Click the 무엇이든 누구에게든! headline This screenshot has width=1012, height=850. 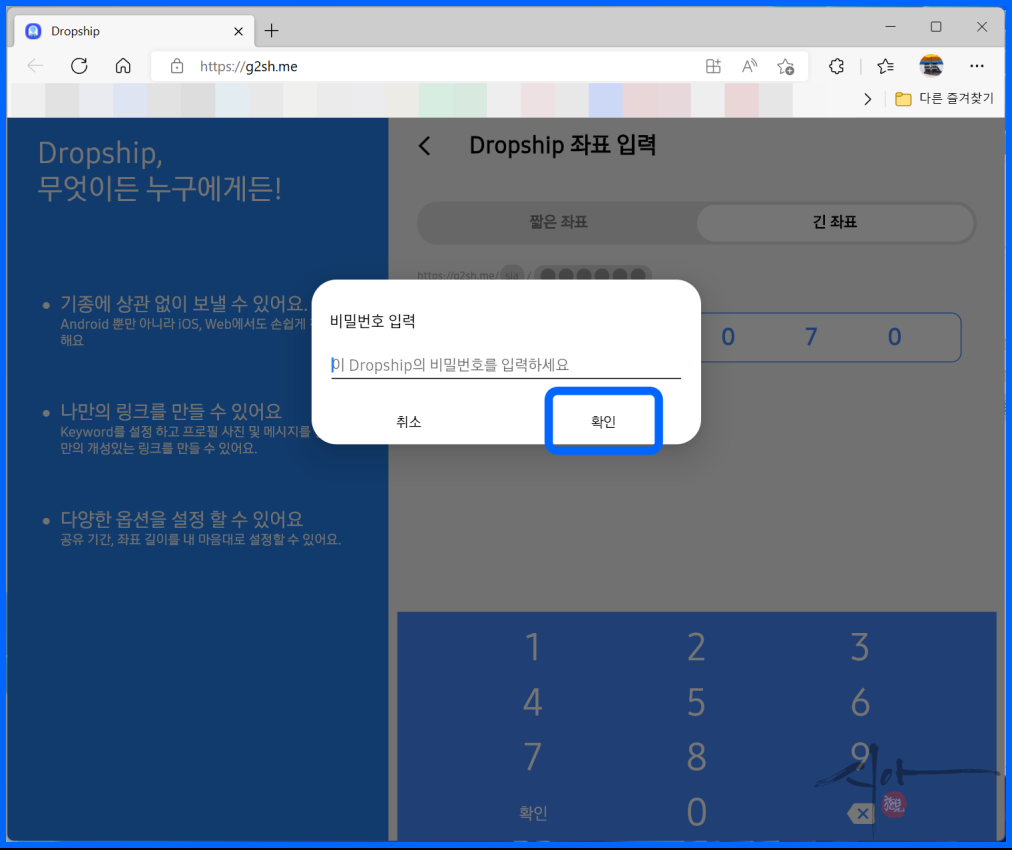159,189
